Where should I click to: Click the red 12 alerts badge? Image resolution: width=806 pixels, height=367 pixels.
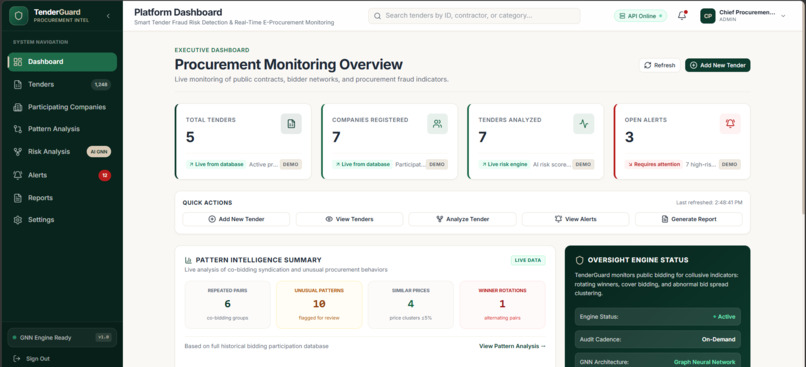[104, 175]
